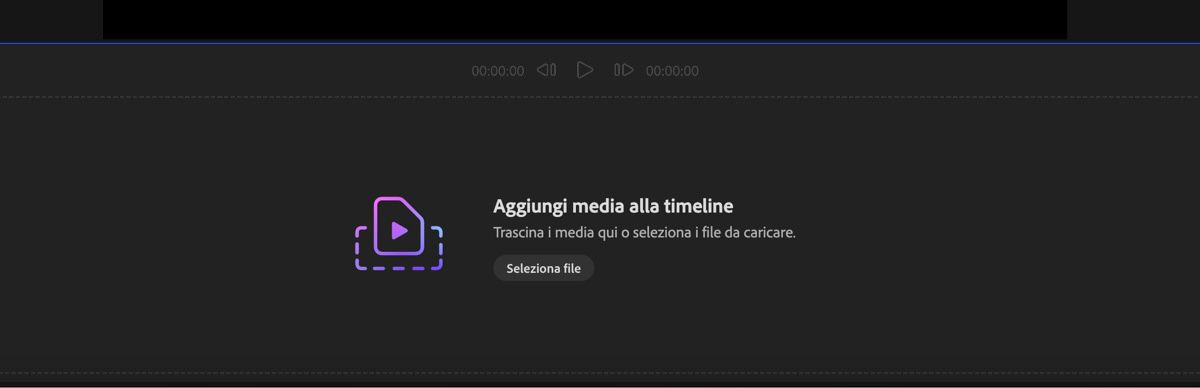The width and height of the screenshot is (1200, 388).
Task: Click the add media file icon
Action: 399,233
